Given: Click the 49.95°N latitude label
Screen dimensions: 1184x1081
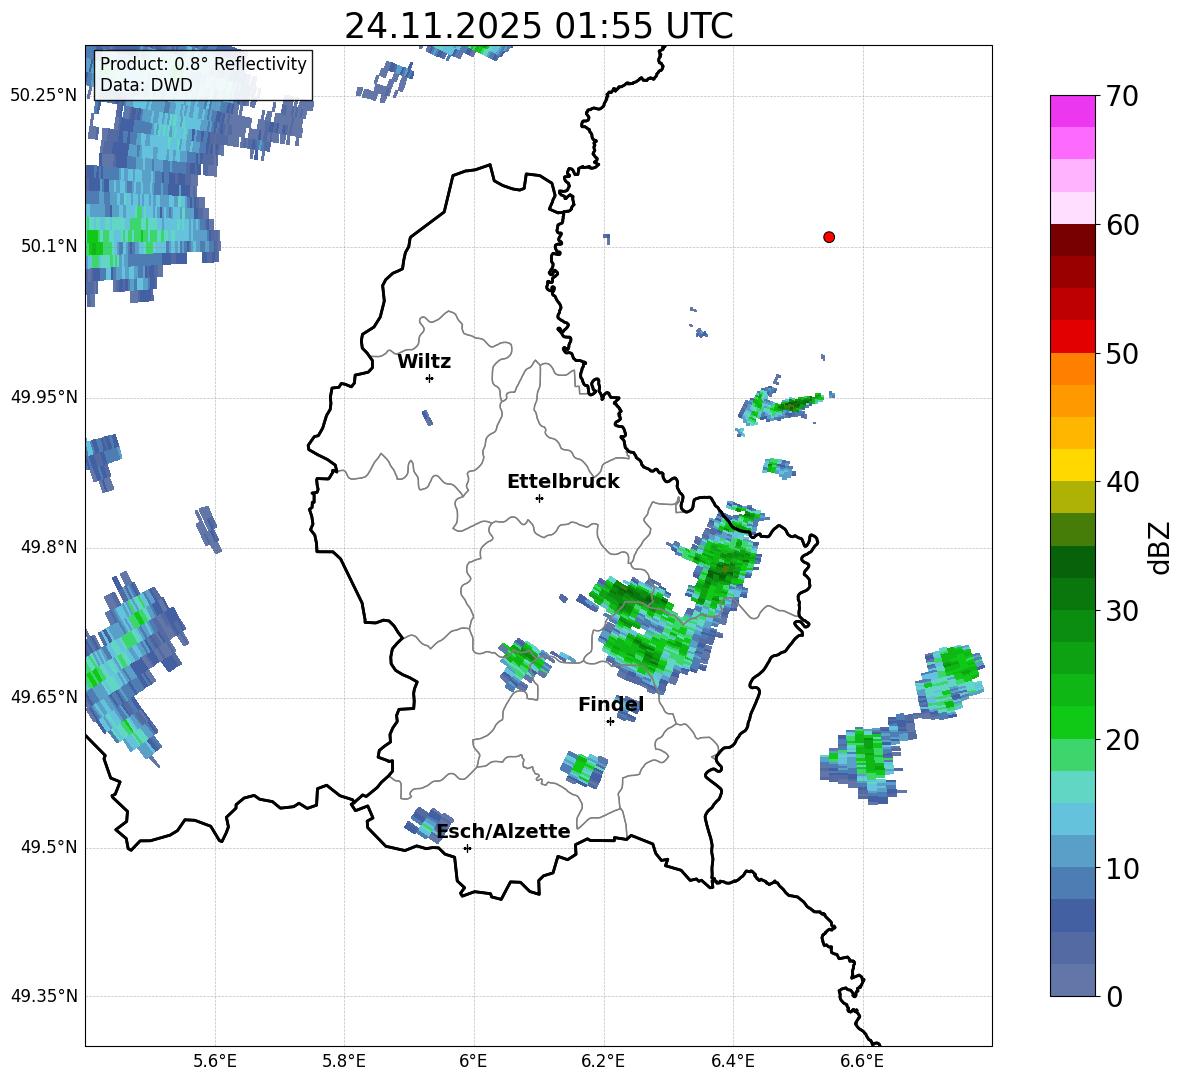Looking at the screenshot, I should (44, 397).
